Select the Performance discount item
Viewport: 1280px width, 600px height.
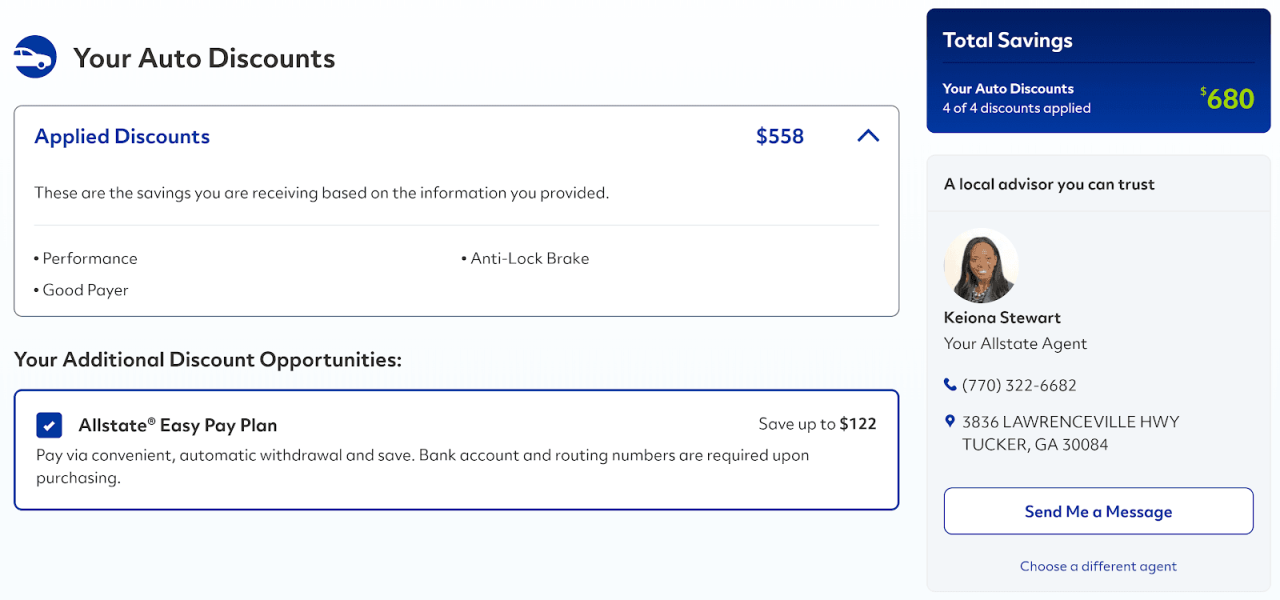[x=89, y=258]
